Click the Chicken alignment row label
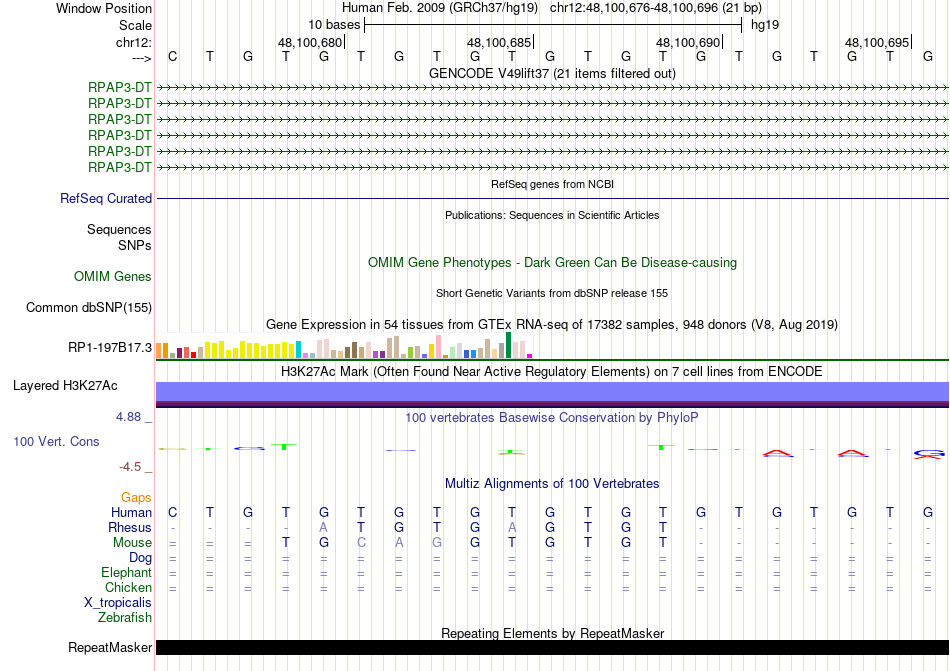 pyautogui.click(x=128, y=587)
